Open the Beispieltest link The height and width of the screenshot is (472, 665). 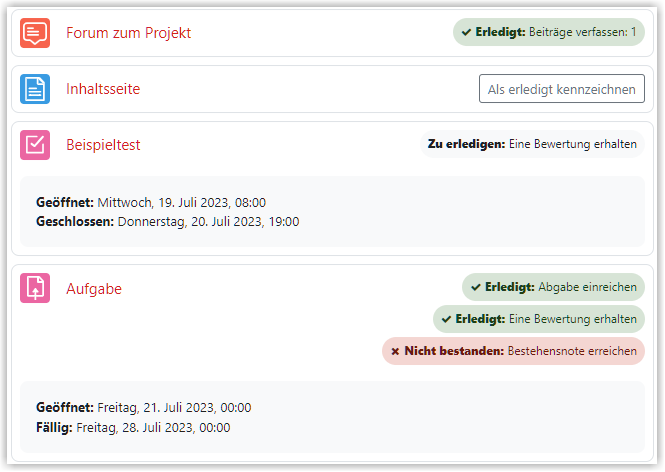[x=103, y=145]
